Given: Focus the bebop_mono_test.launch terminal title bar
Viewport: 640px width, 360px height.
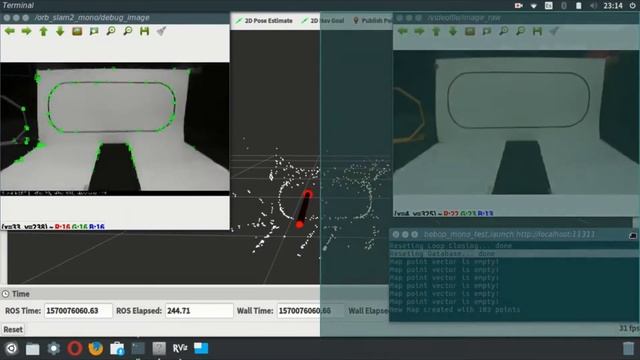Looking at the screenshot, I should click(514, 234).
